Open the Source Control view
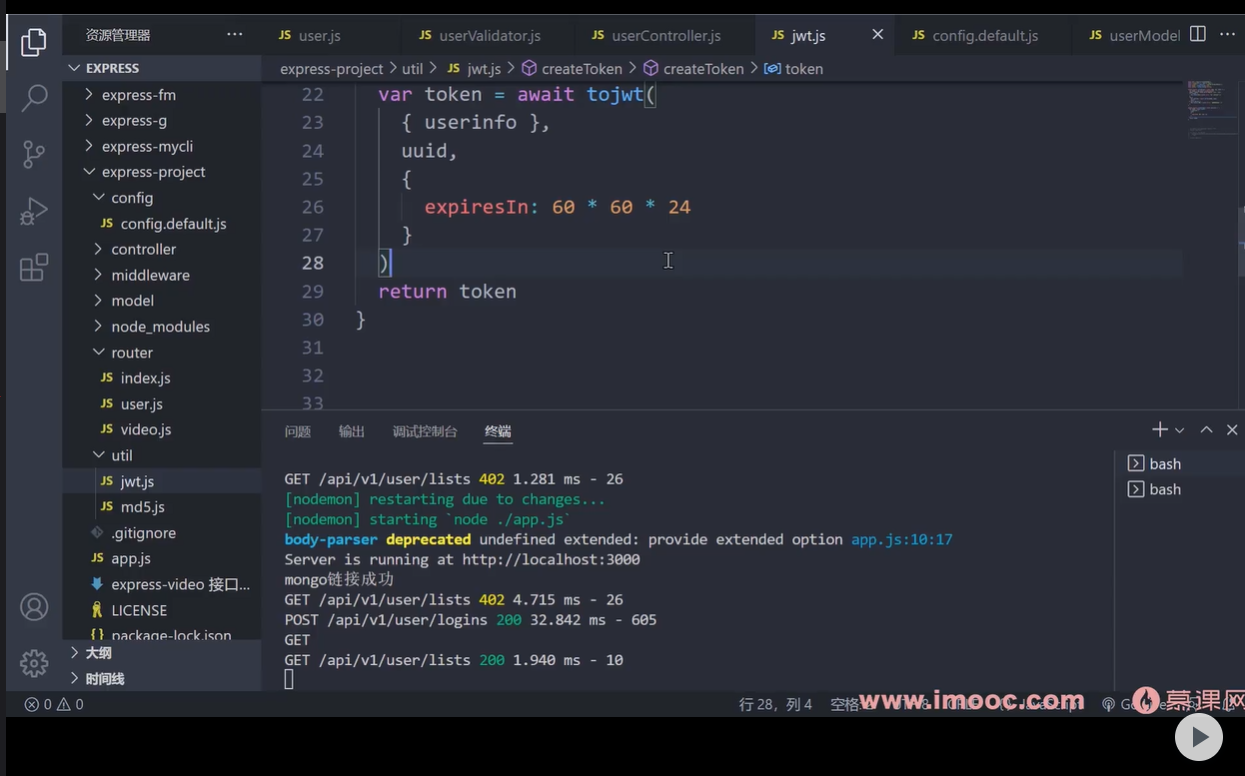Image resolution: width=1245 pixels, height=776 pixels. pyautogui.click(x=34, y=154)
